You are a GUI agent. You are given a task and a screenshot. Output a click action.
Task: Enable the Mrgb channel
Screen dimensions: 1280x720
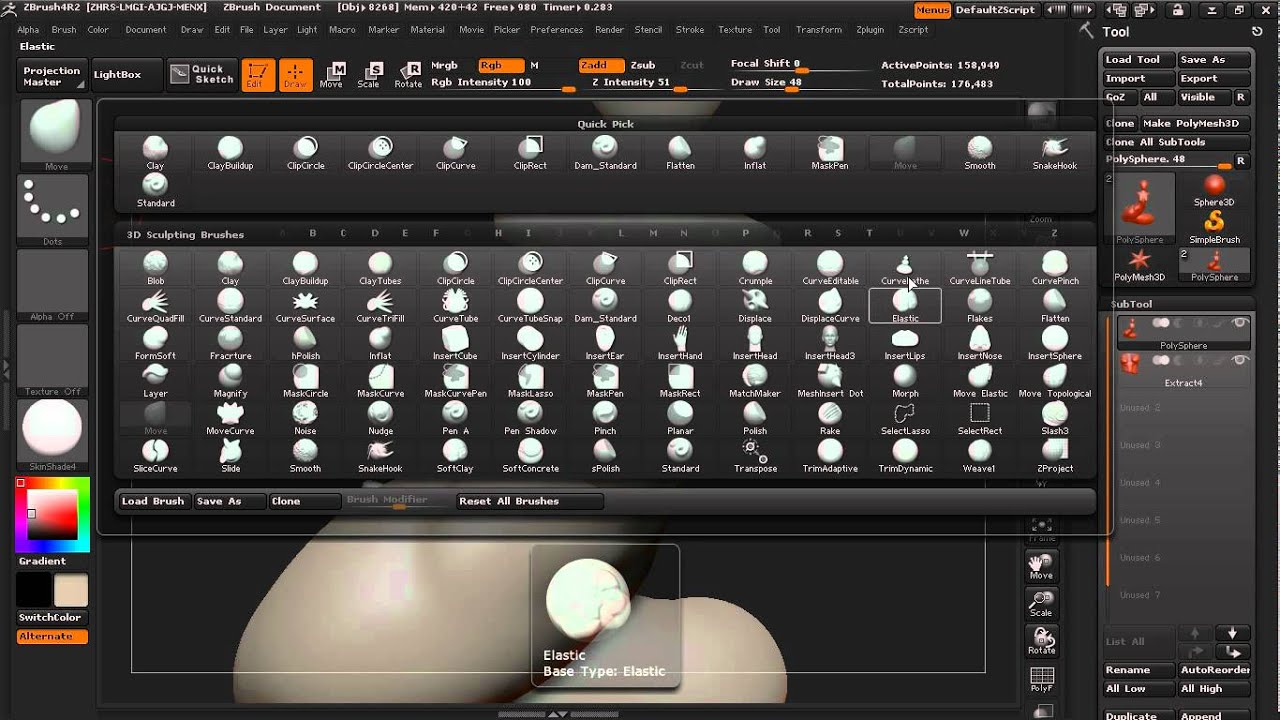pyautogui.click(x=445, y=65)
